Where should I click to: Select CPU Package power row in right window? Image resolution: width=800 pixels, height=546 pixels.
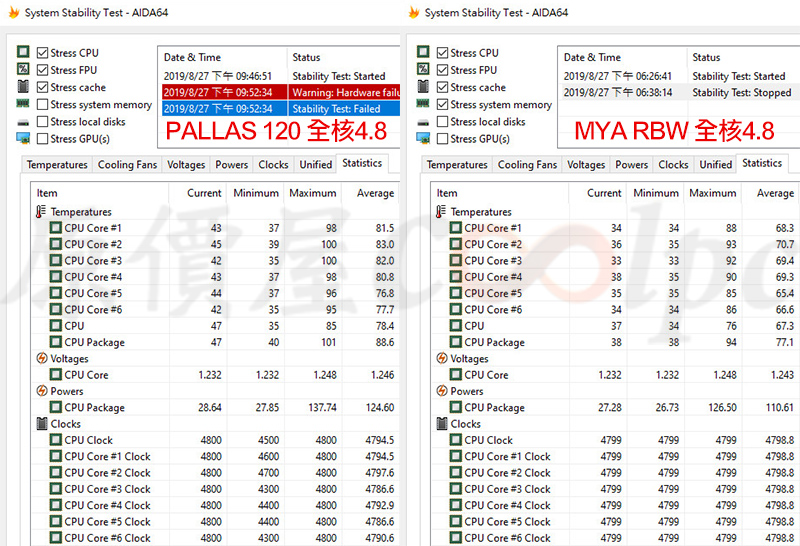pos(615,407)
